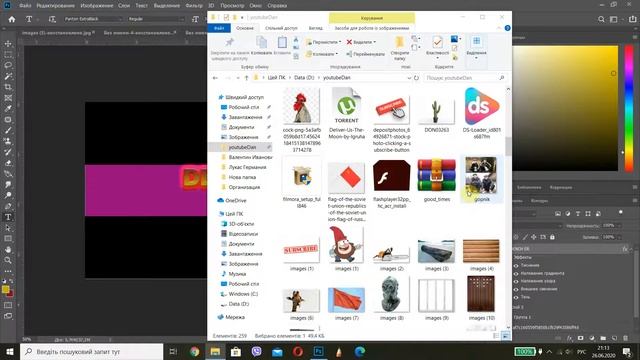Click Data (D:) in the address breadcrumb

pos(304,78)
